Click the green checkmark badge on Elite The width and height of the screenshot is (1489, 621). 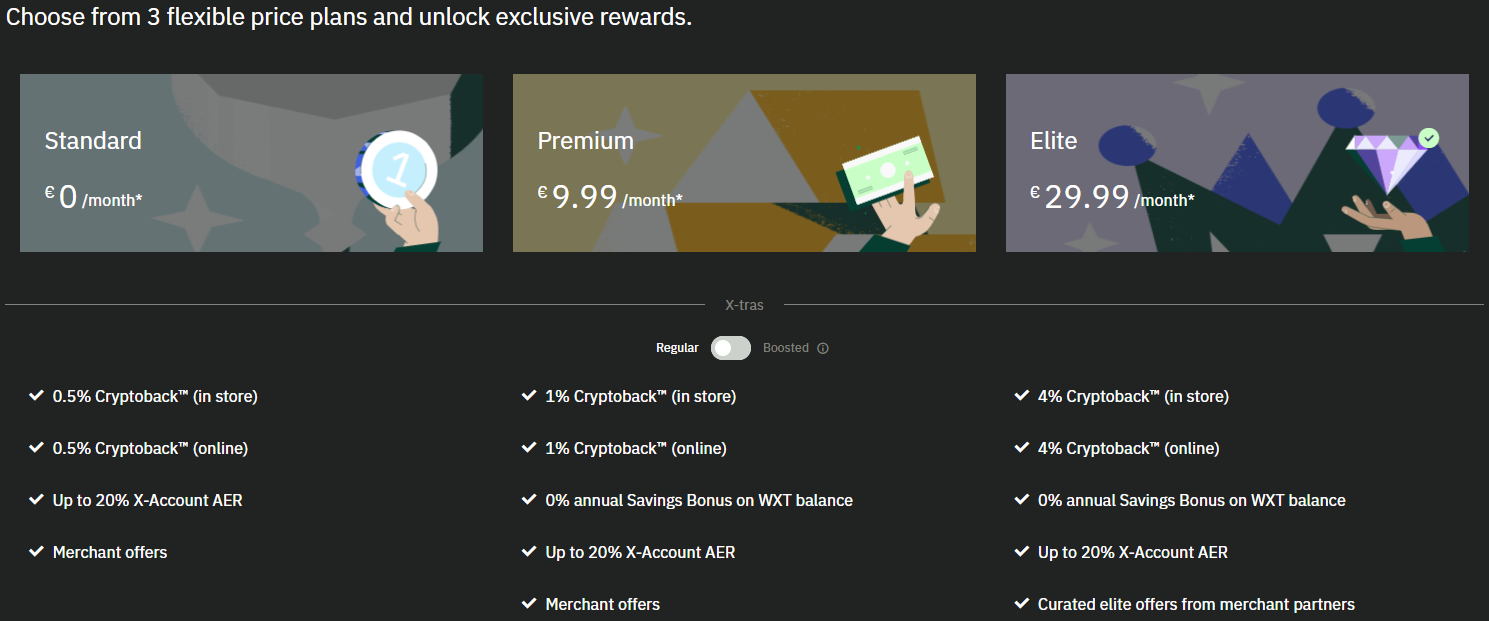tap(1429, 137)
